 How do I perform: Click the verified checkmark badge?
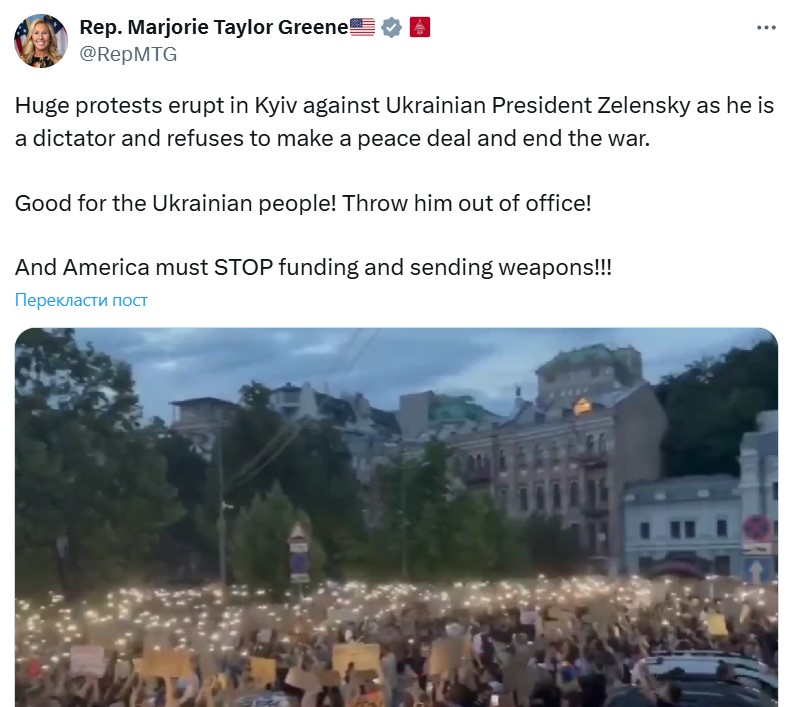(391, 28)
